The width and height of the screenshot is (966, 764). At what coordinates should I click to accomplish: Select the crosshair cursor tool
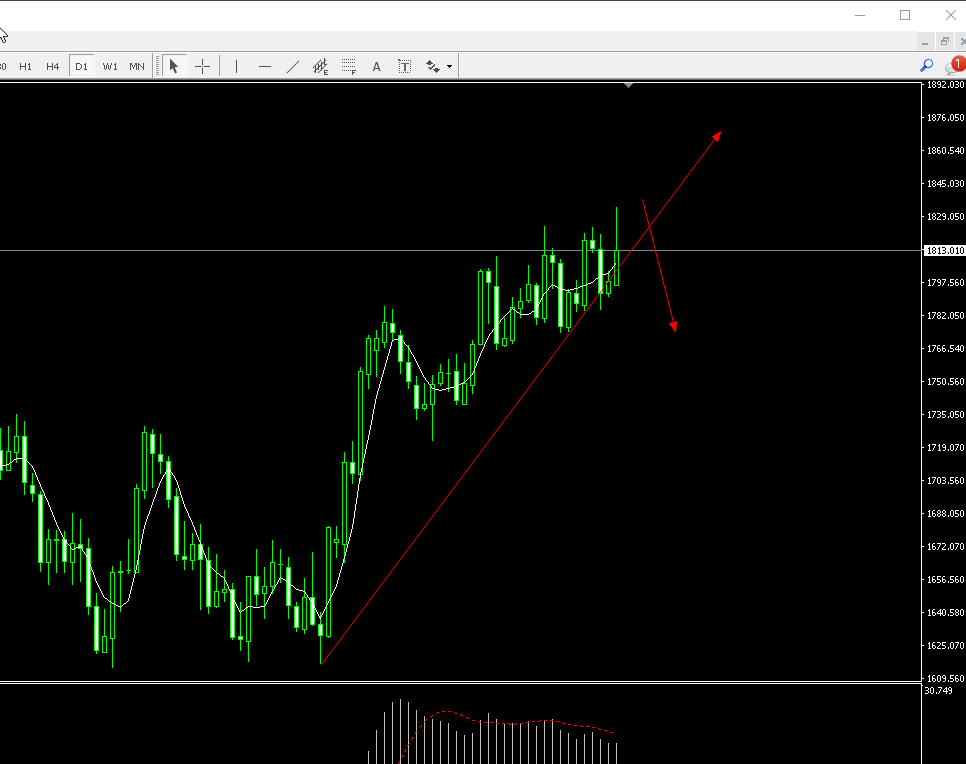tap(202, 66)
